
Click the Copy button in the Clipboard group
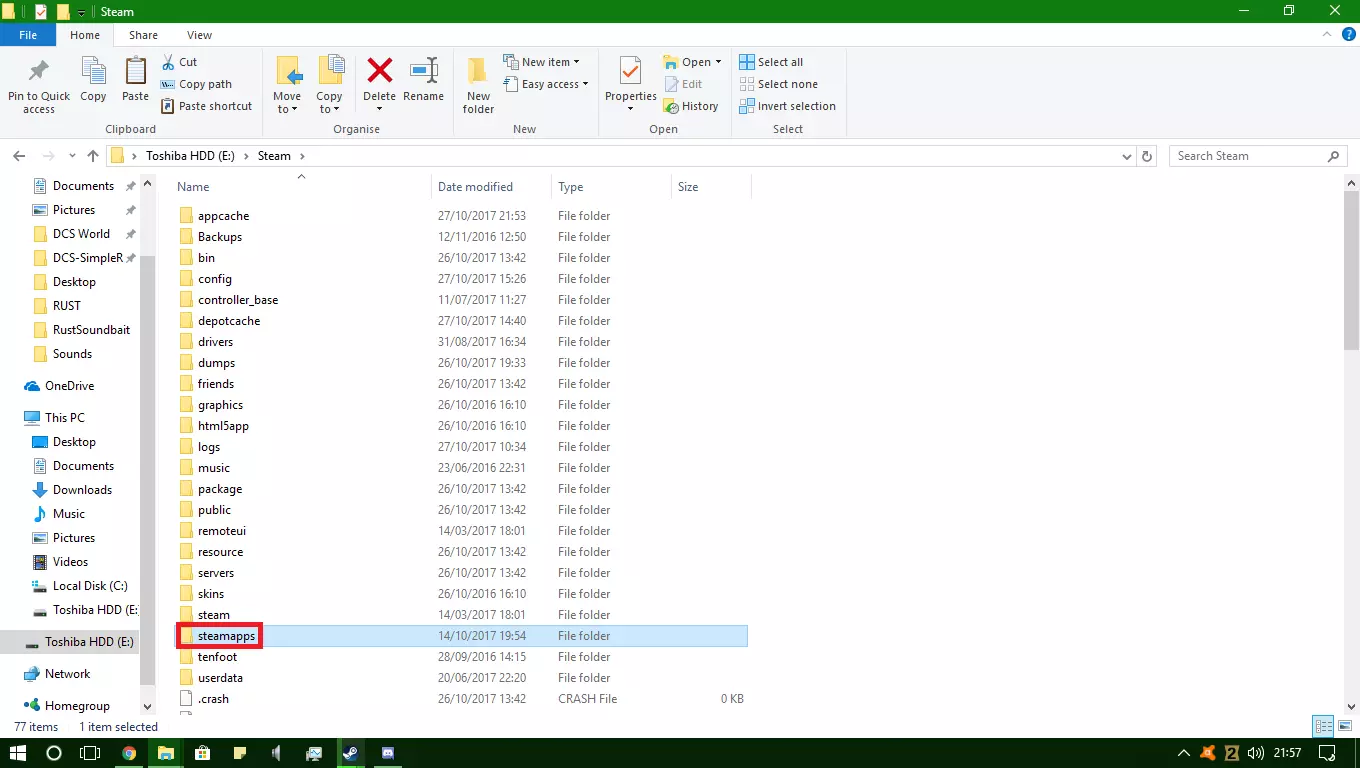click(x=93, y=80)
